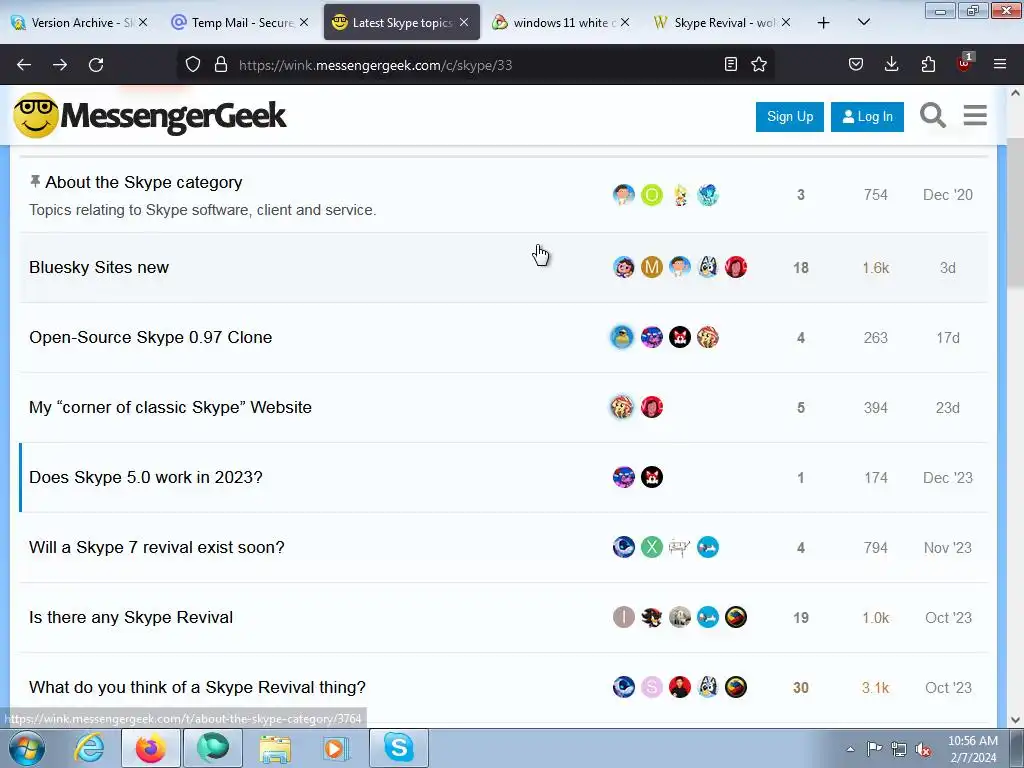Image resolution: width=1024 pixels, height=768 pixels.
Task: Click green O avatar in About Skype row
Action: [652, 195]
